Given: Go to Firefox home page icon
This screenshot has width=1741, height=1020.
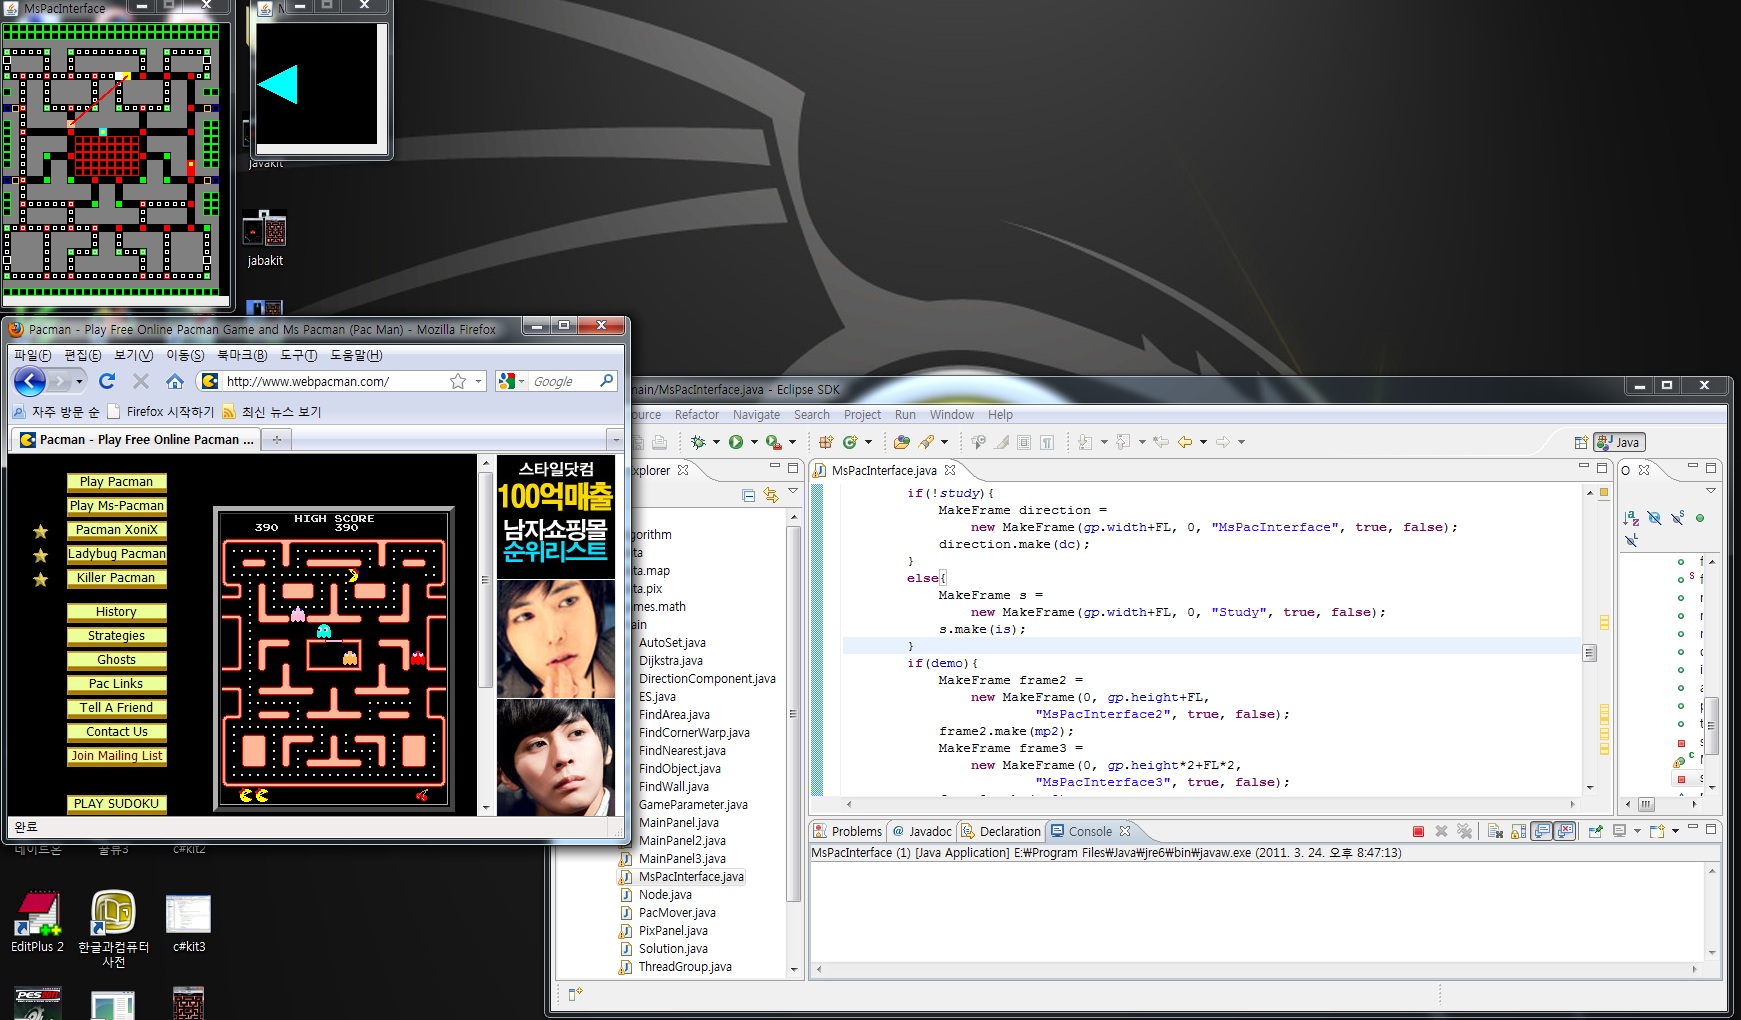Looking at the screenshot, I should 174,381.
